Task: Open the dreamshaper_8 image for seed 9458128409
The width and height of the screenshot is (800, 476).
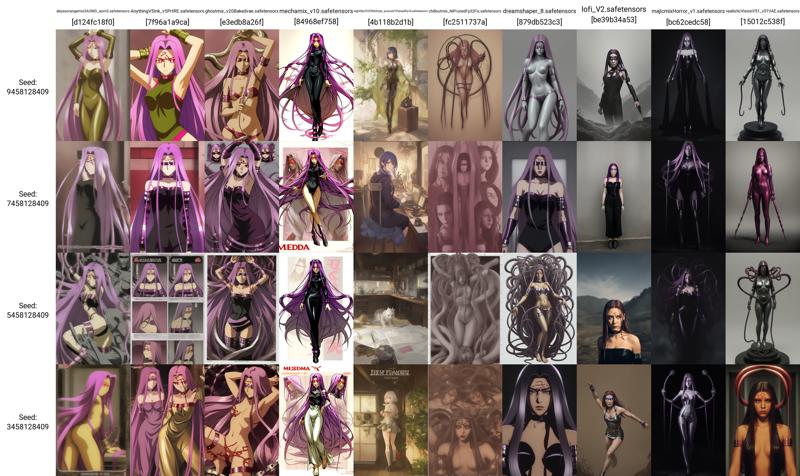Action: pos(539,85)
